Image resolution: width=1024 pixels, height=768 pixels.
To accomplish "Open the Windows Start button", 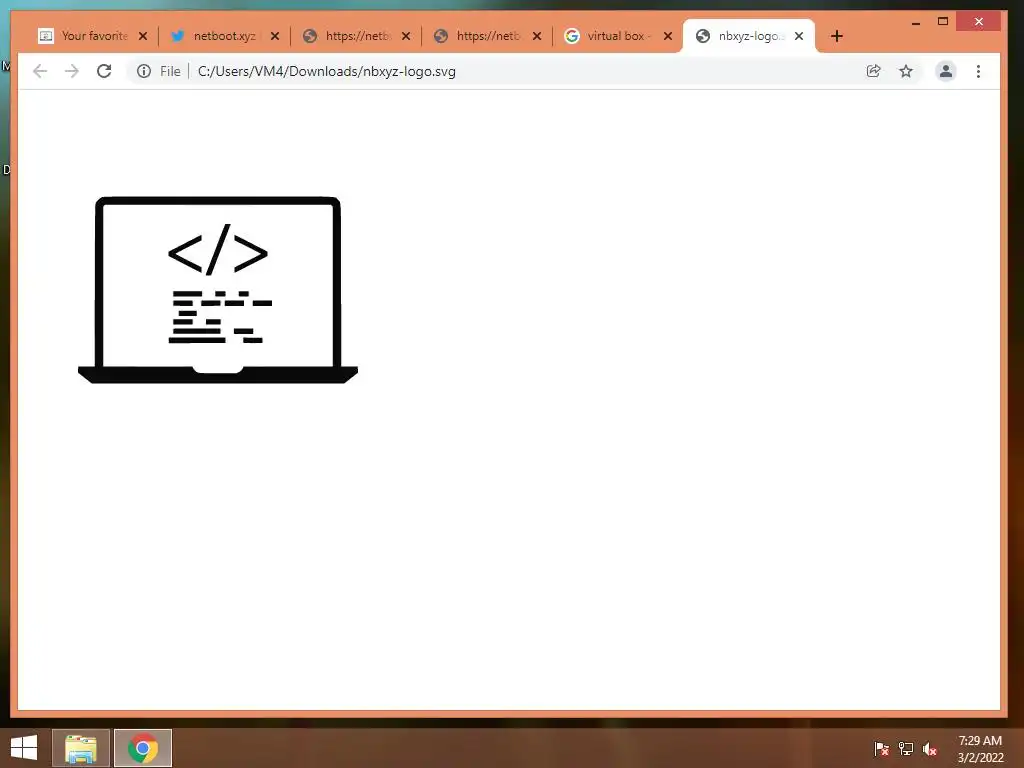I will 24,748.
